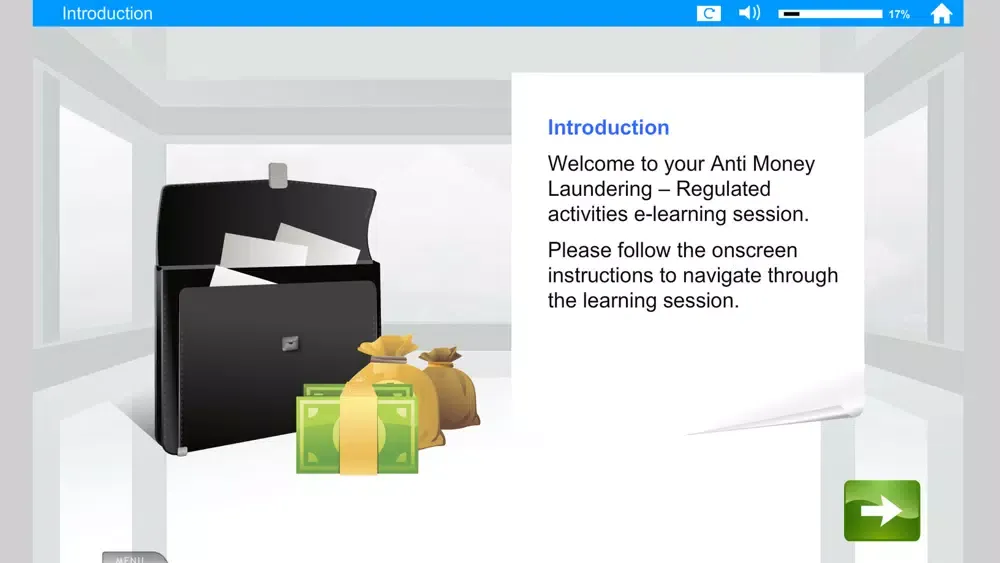The image size is (1000, 563).
Task: Click the 'Welcome to your Anti Money' paragraph
Action: click(x=681, y=189)
